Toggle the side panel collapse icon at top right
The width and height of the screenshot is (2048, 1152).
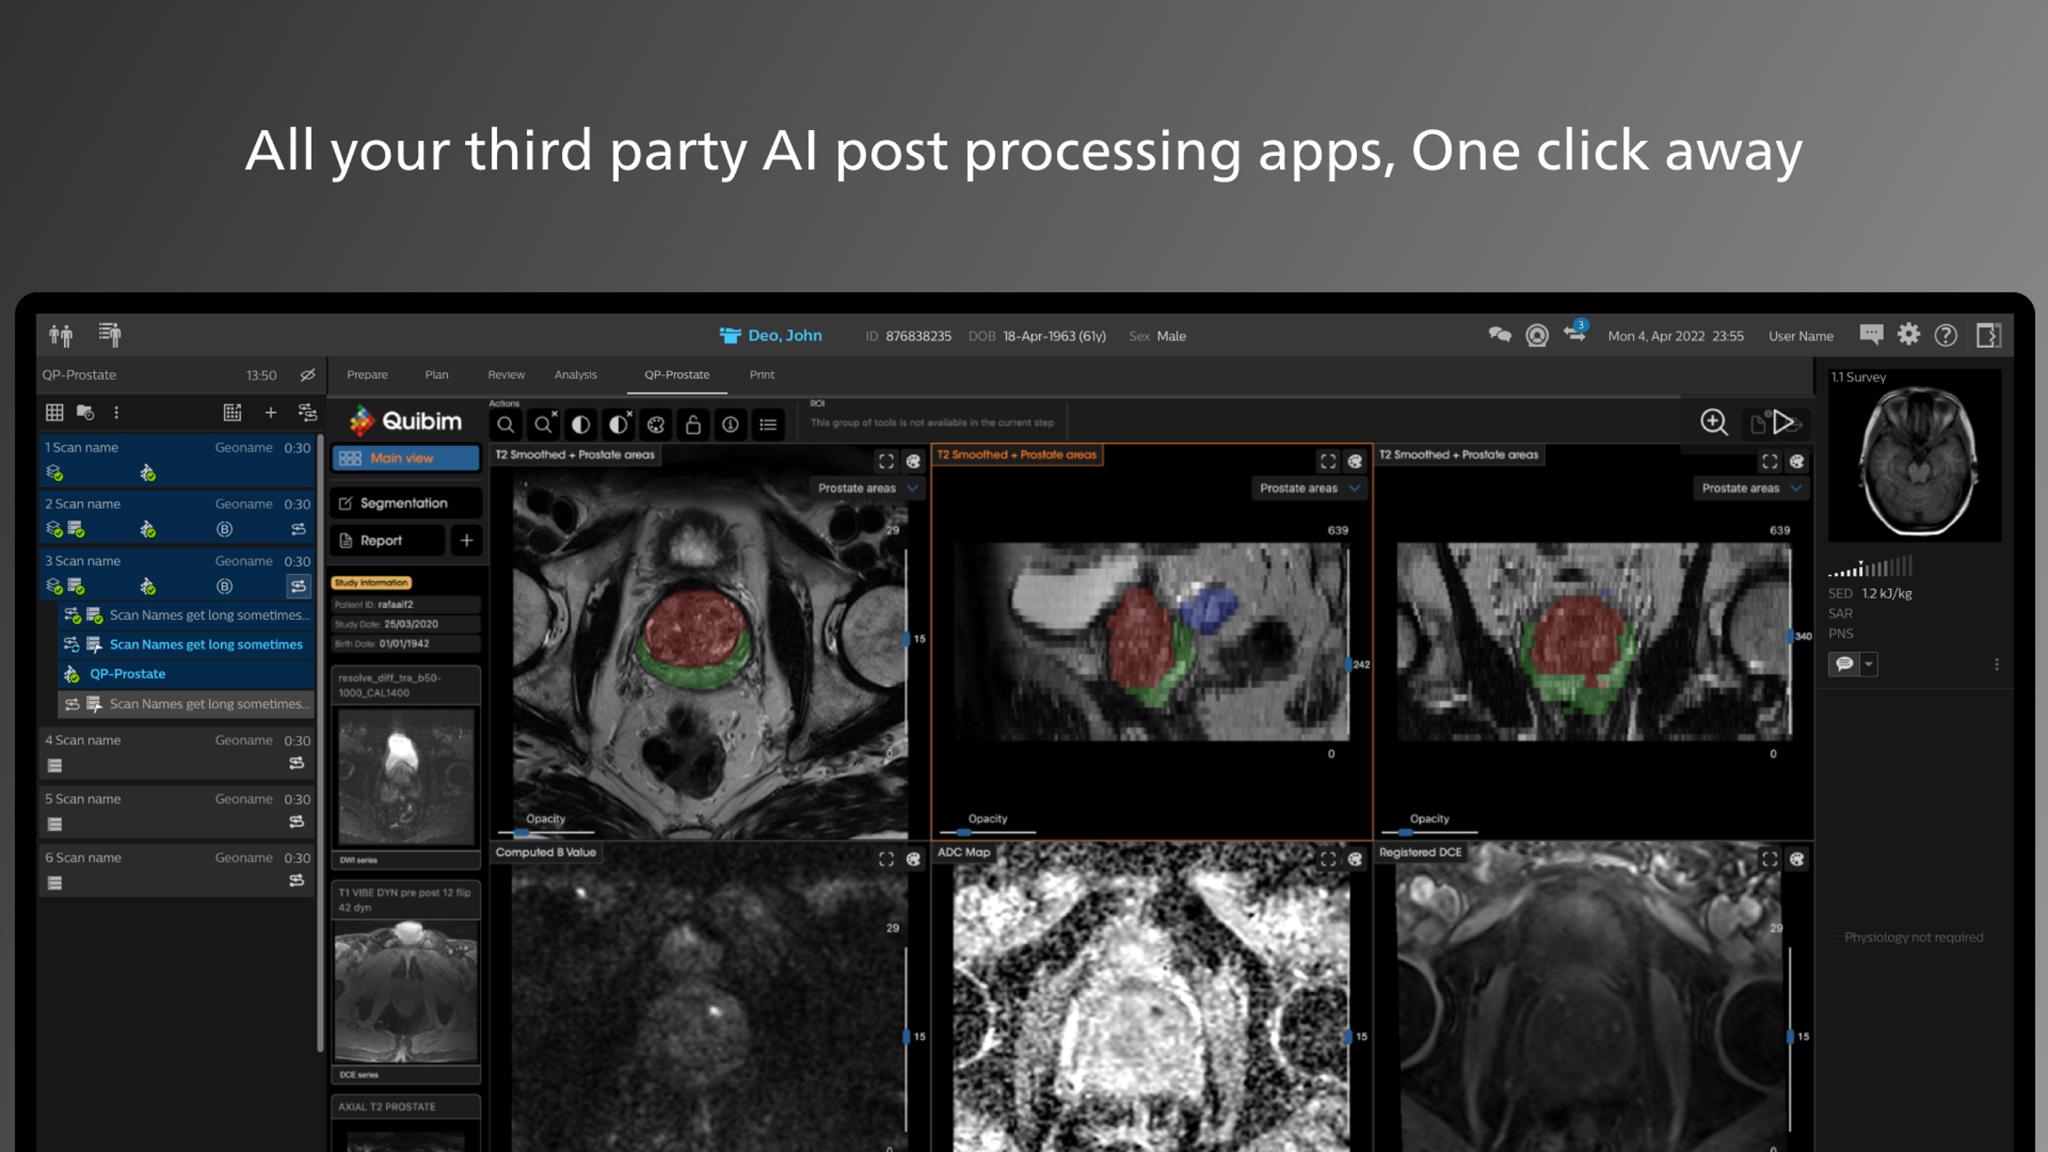coord(1988,335)
